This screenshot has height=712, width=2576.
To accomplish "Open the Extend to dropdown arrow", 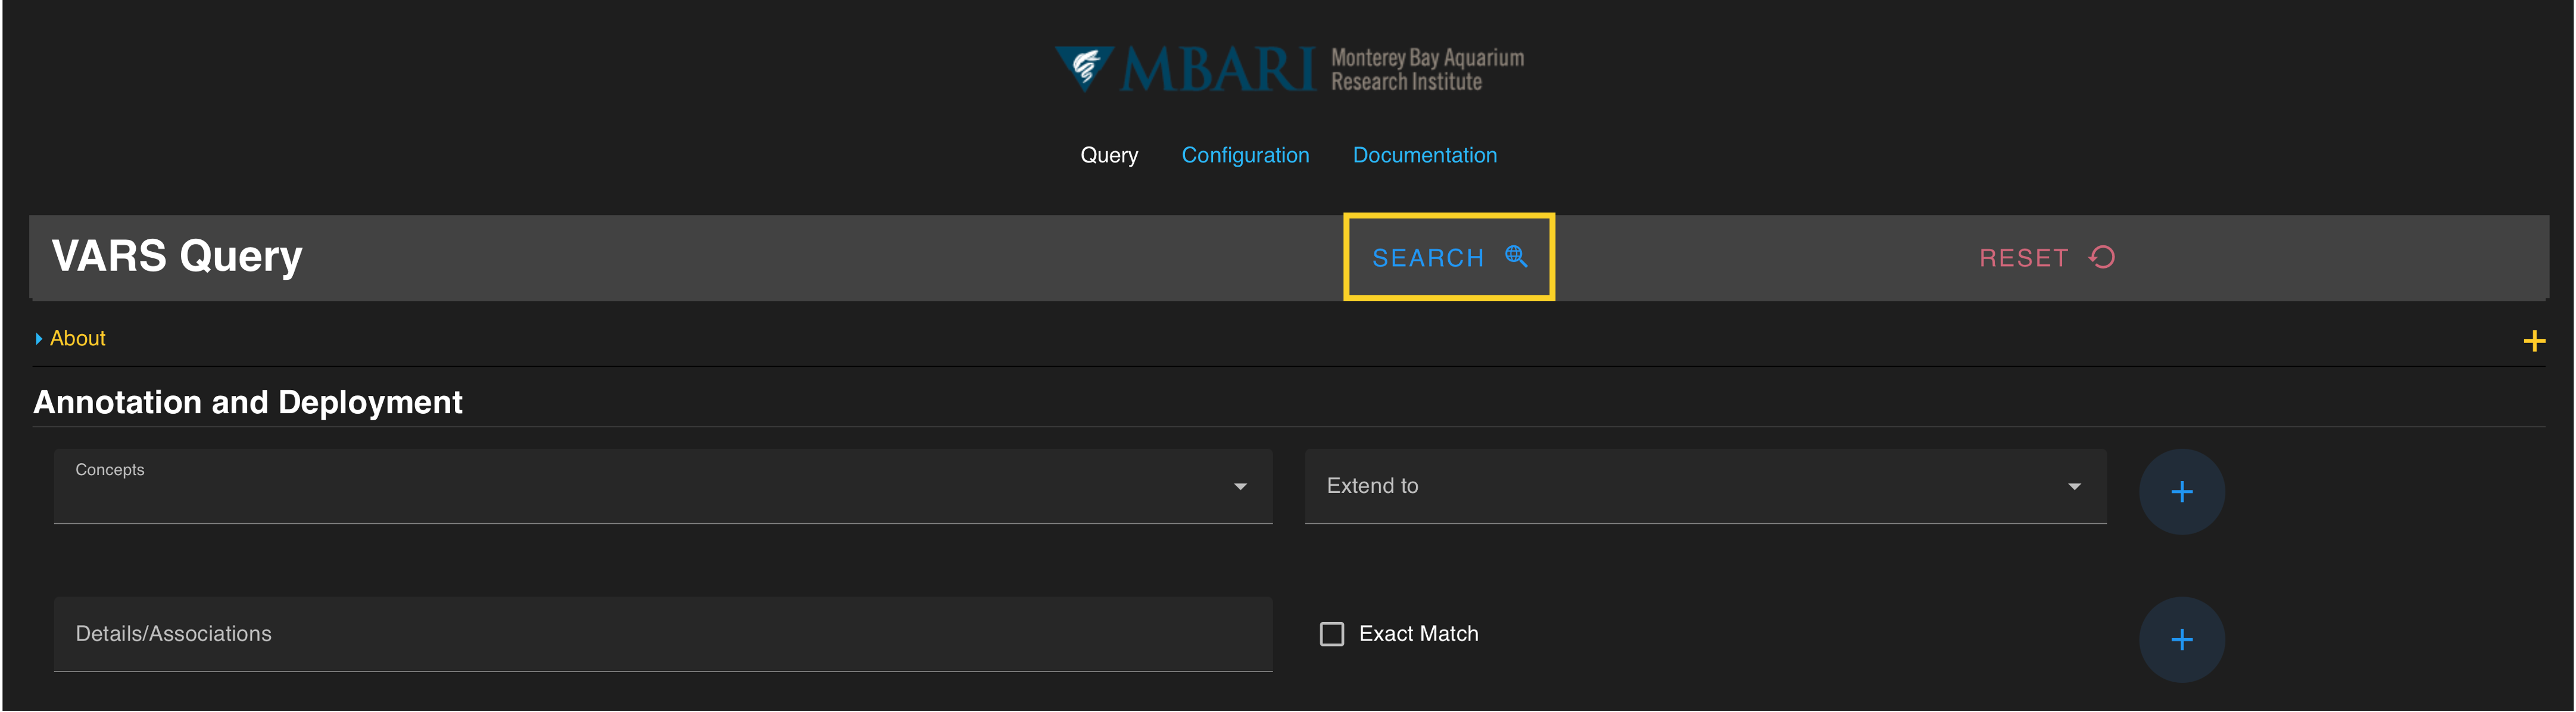I will (2074, 487).
